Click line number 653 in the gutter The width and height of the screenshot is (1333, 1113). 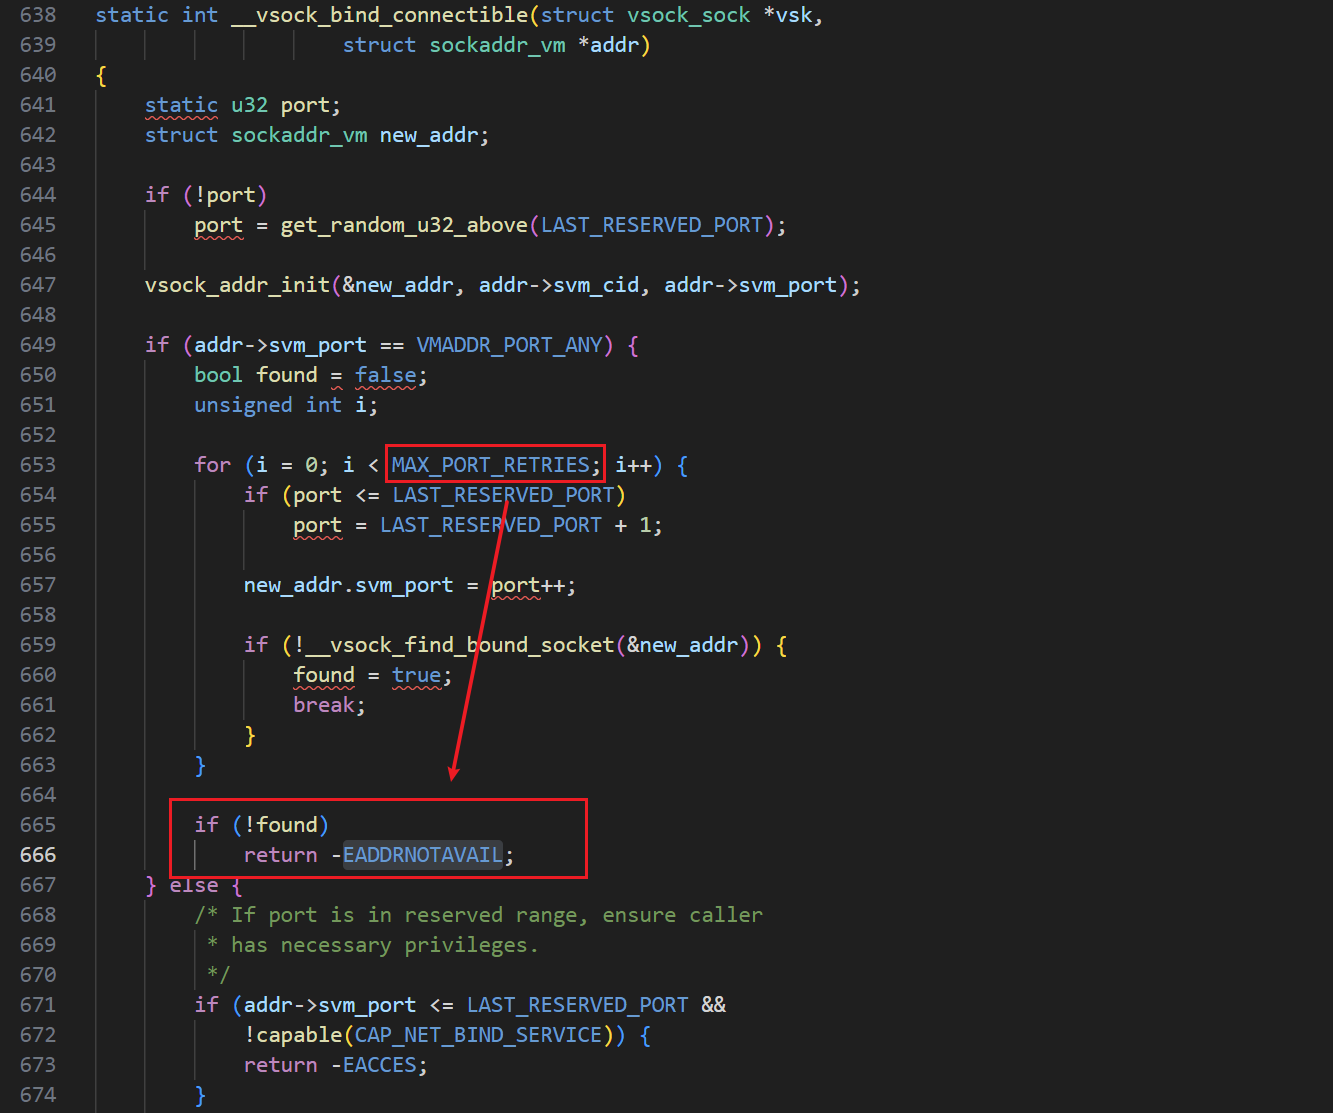pyautogui.click(x=38, y=465)
